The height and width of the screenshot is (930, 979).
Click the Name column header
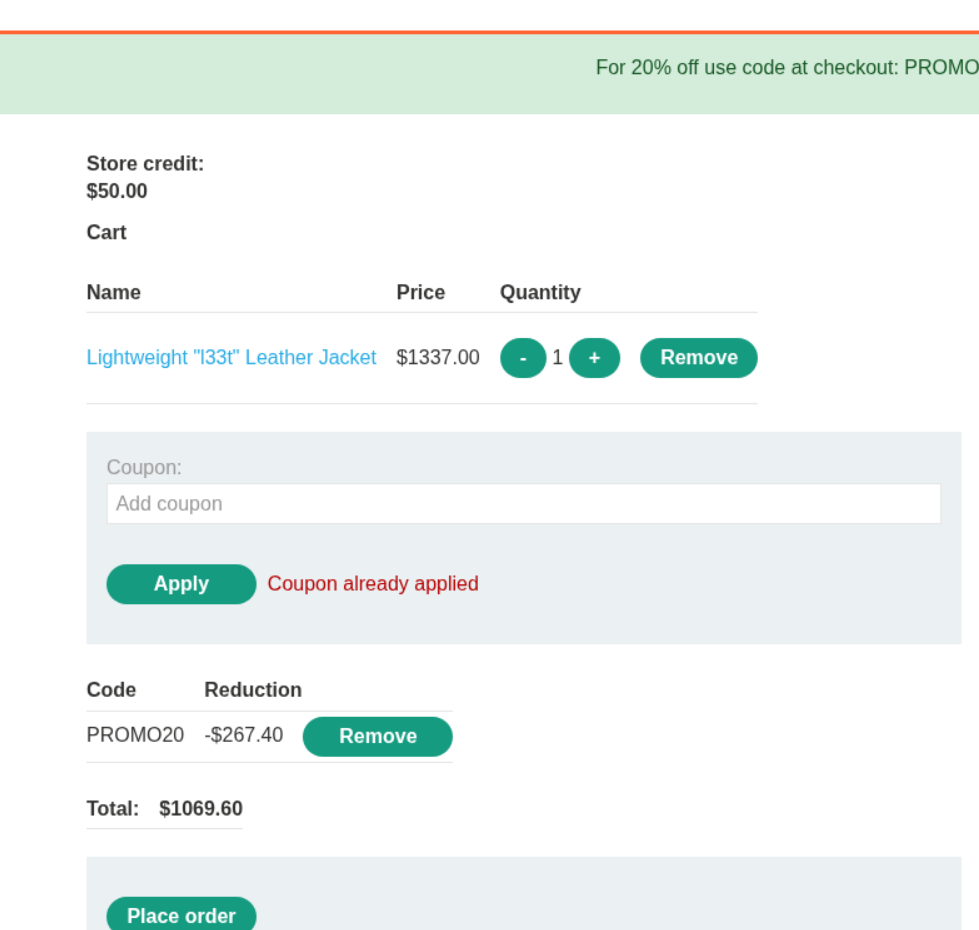coord(114,293)
